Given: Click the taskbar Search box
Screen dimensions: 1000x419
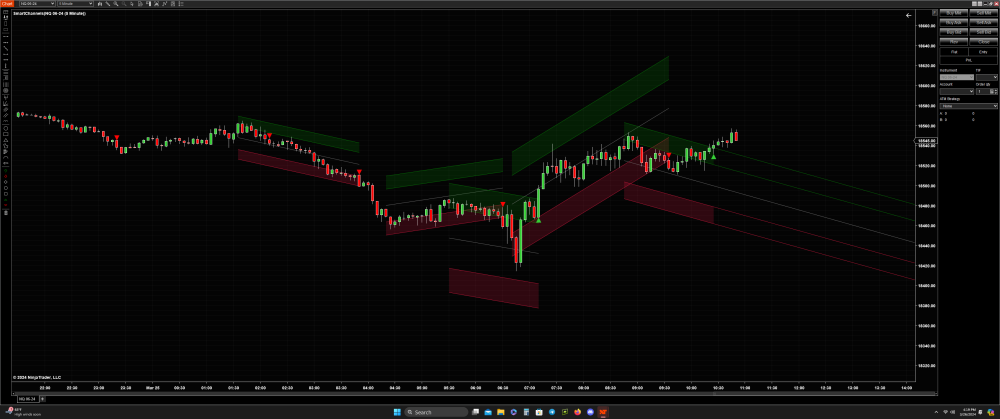Looking at the screenshot, I should click(435, 412).
